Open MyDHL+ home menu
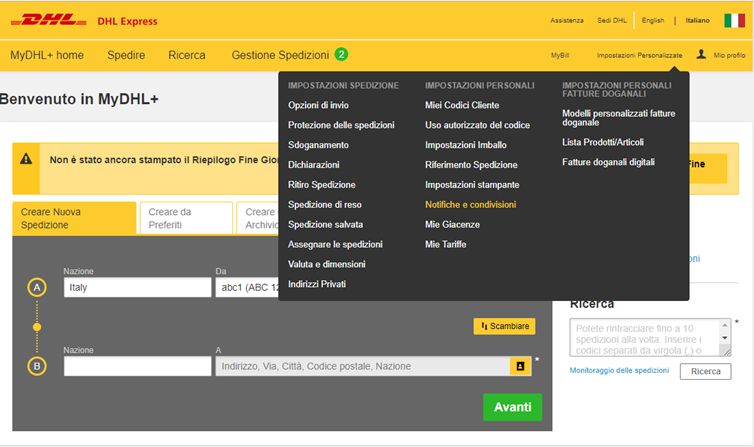This screenshot has width=754, height=447. [x=47, y=55]
